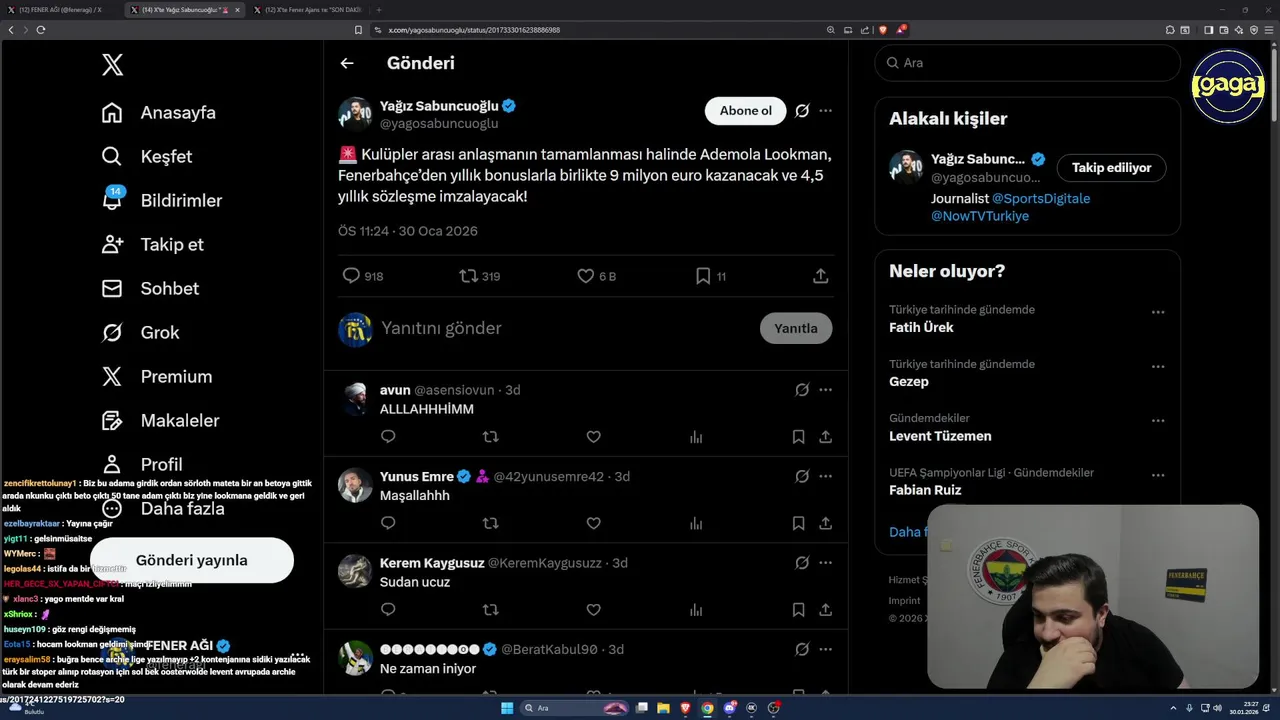
Task: Open more options for Gezep trend
Action: click(1158, 367)
